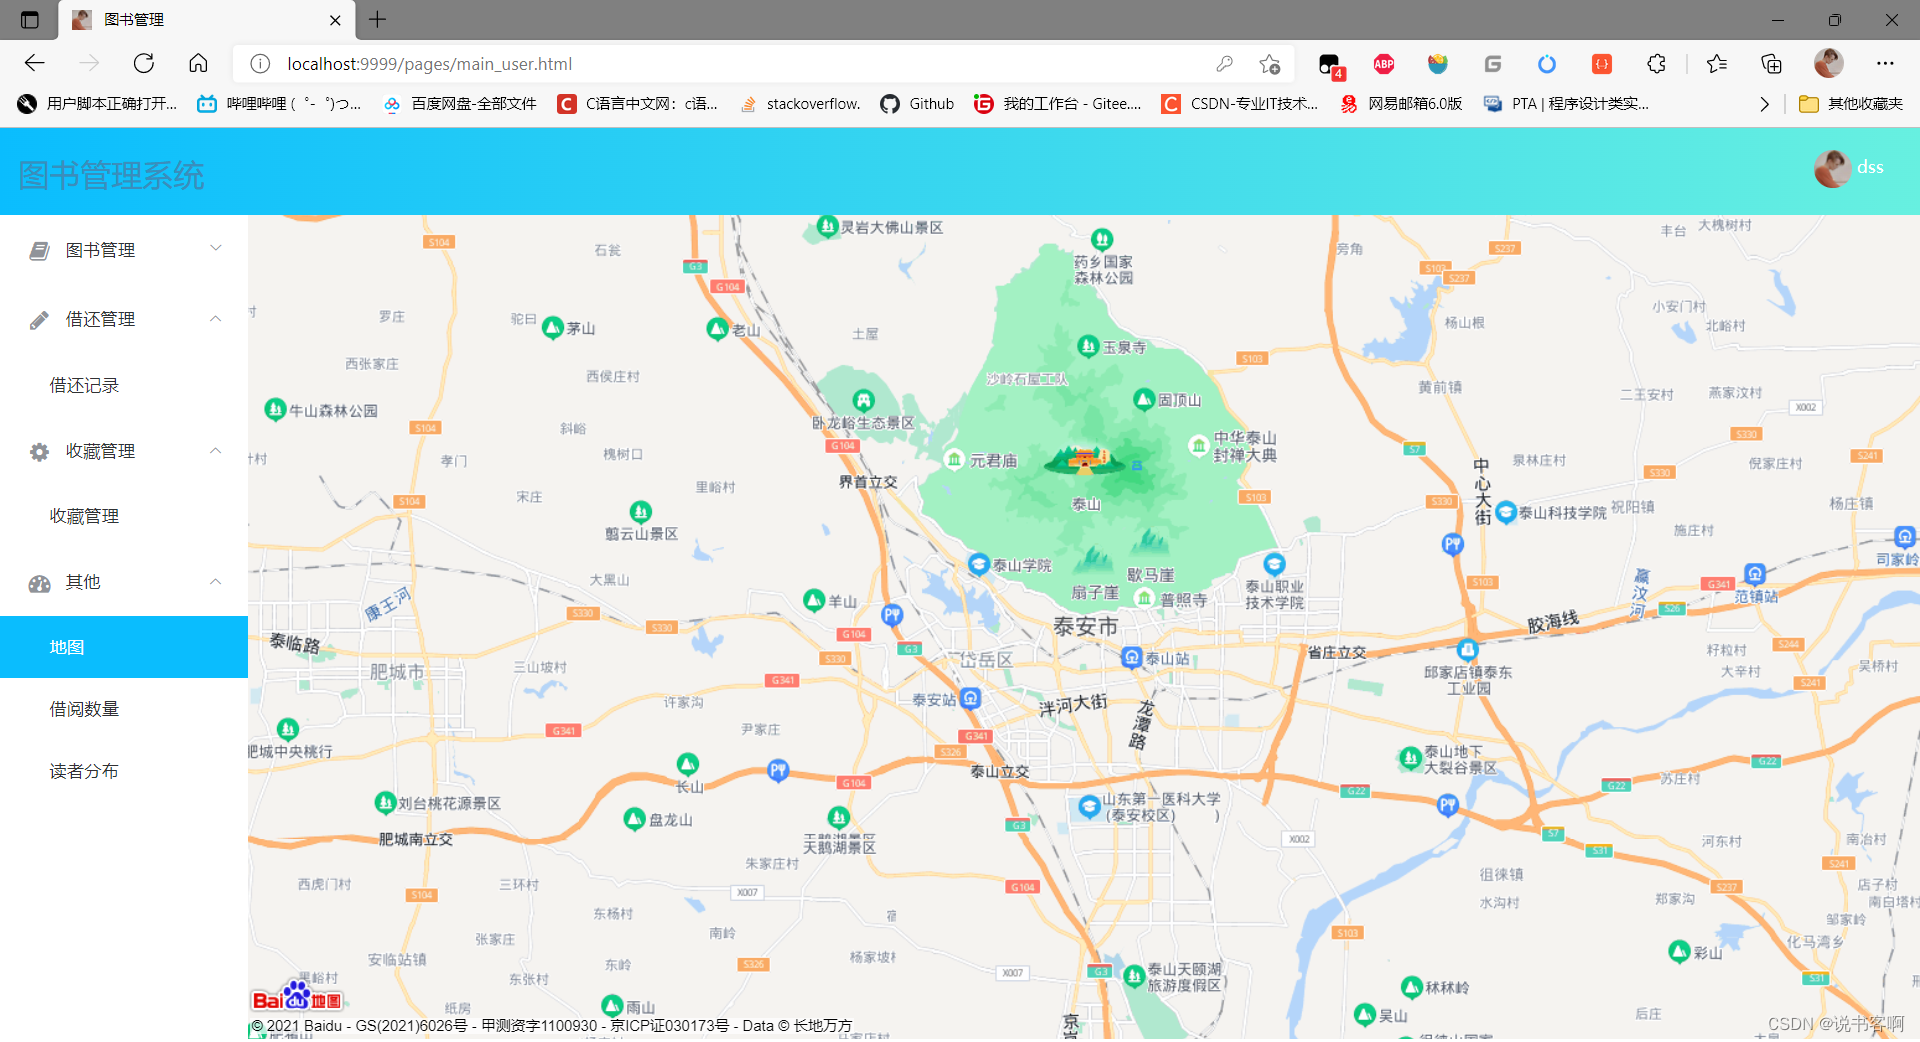Click the browser back arrow

[35, 64]
